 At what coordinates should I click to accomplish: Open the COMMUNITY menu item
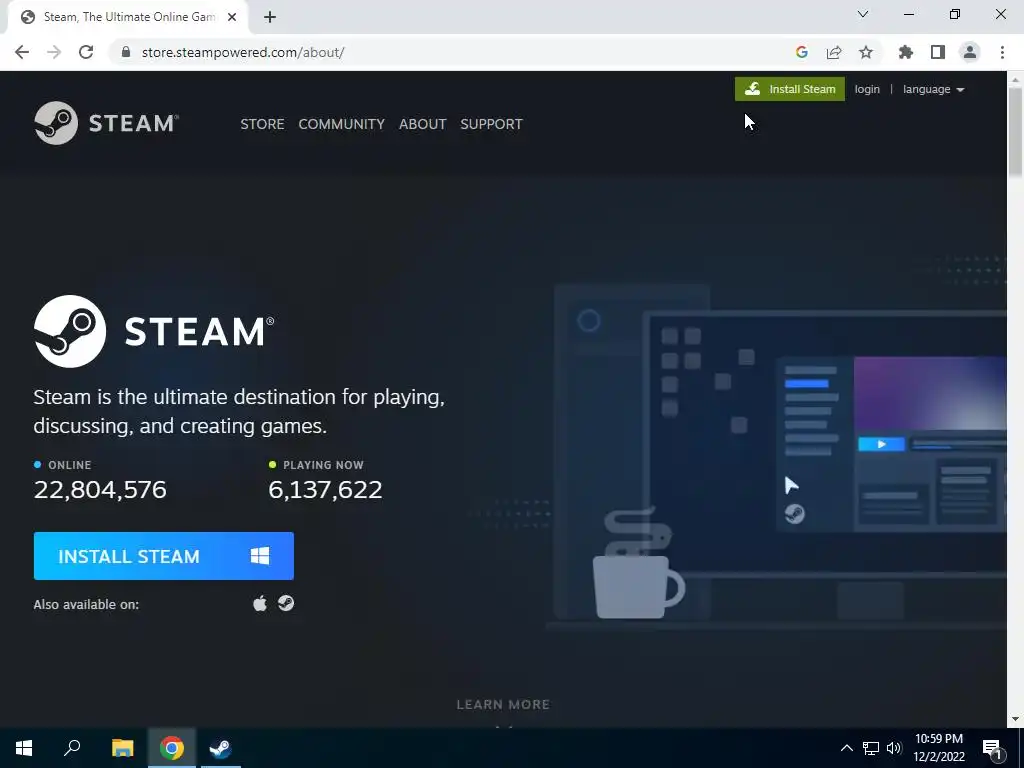342,124
